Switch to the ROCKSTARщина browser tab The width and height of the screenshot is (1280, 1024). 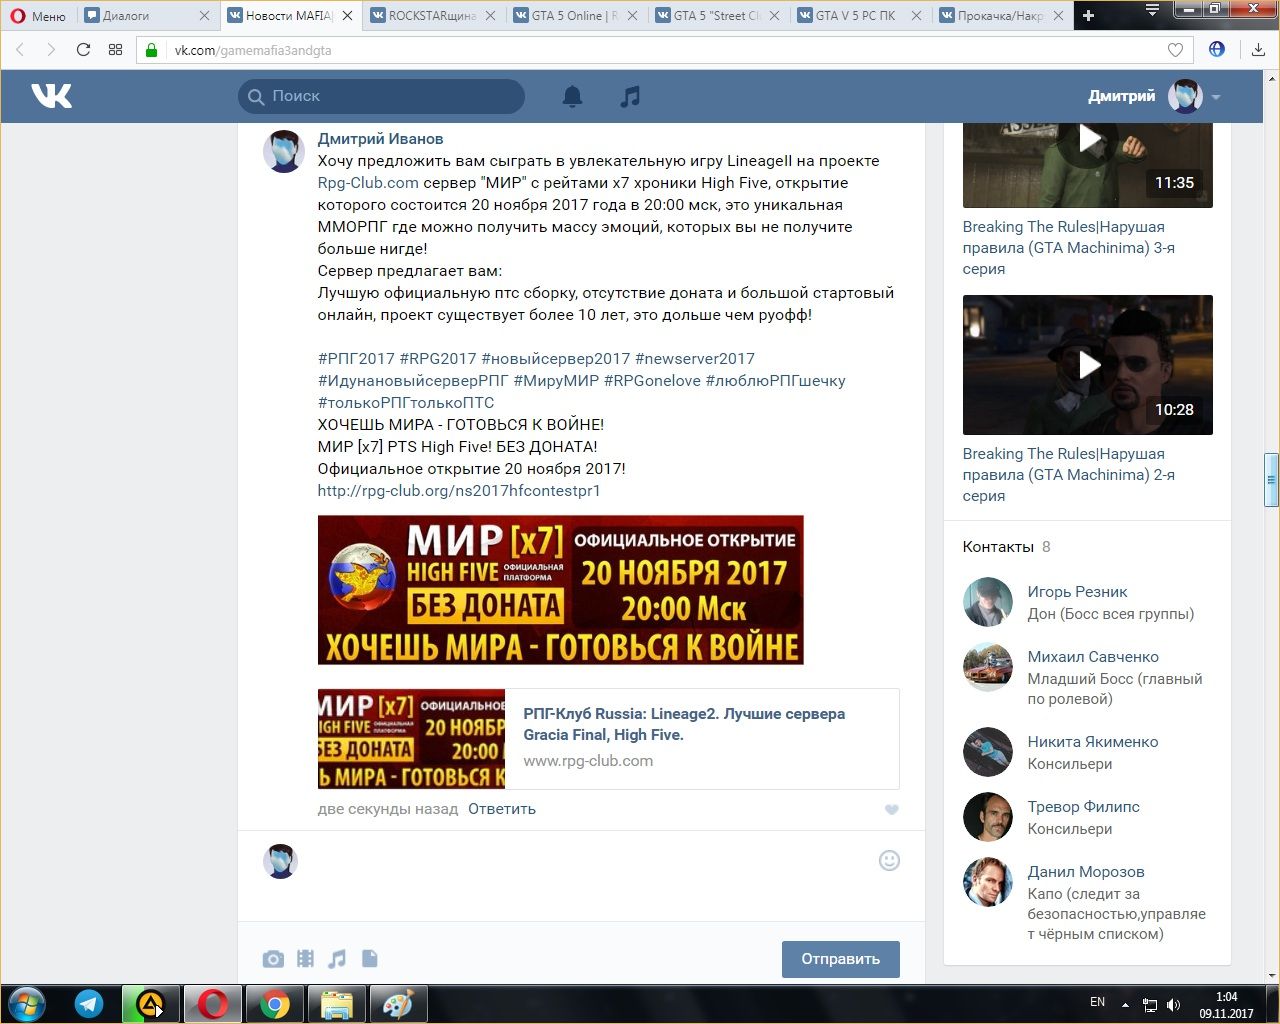coord(432,16)
